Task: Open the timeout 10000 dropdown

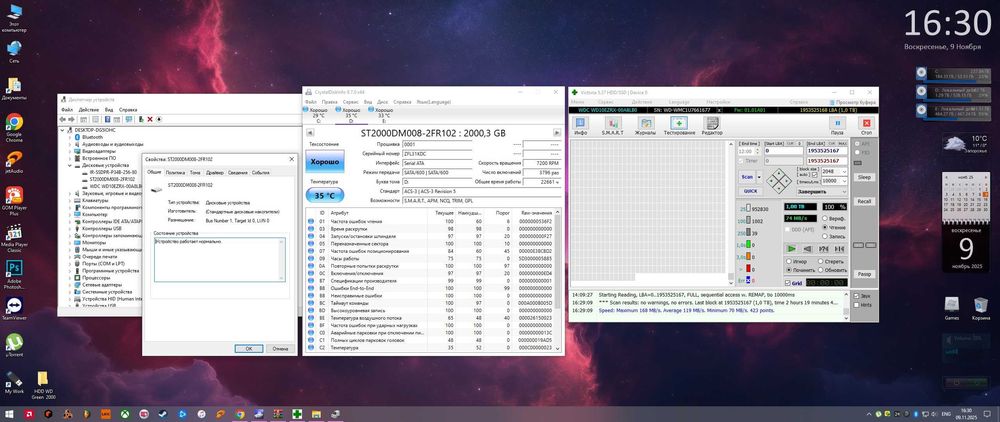Action: pos(844,180)
